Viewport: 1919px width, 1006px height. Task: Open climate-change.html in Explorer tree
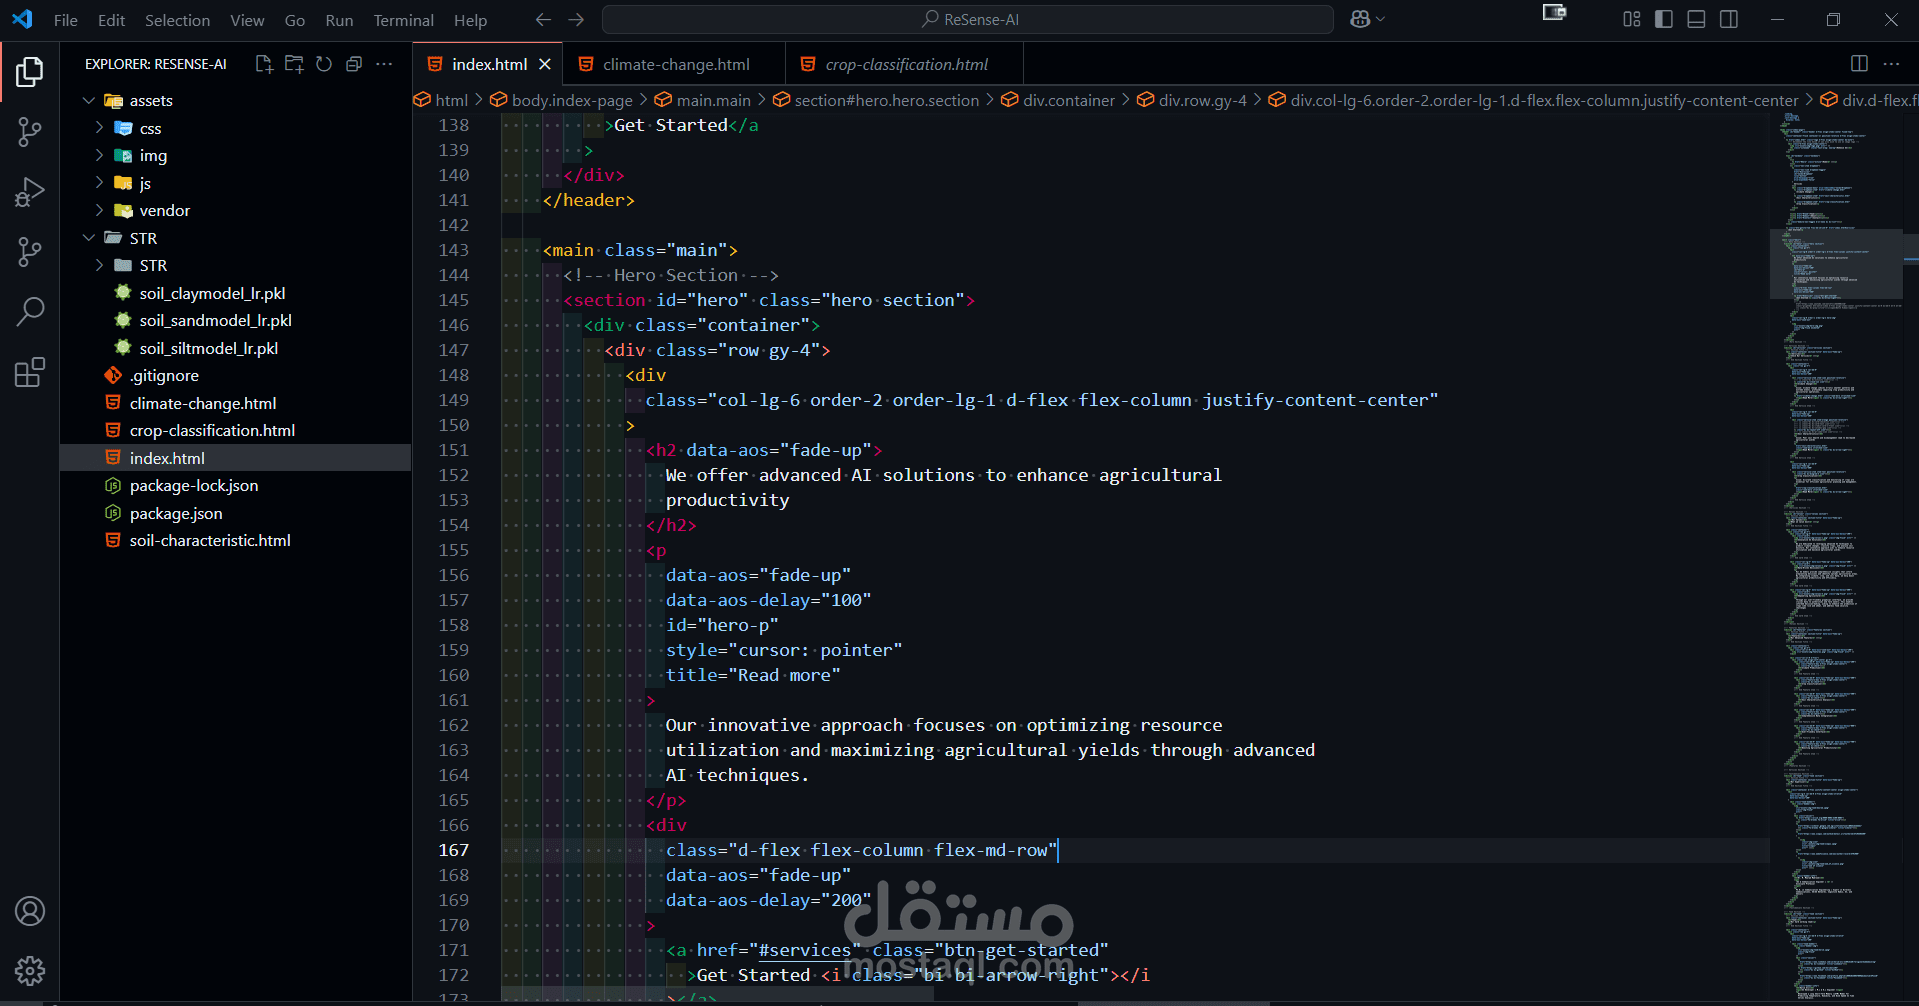coord(202,403)
